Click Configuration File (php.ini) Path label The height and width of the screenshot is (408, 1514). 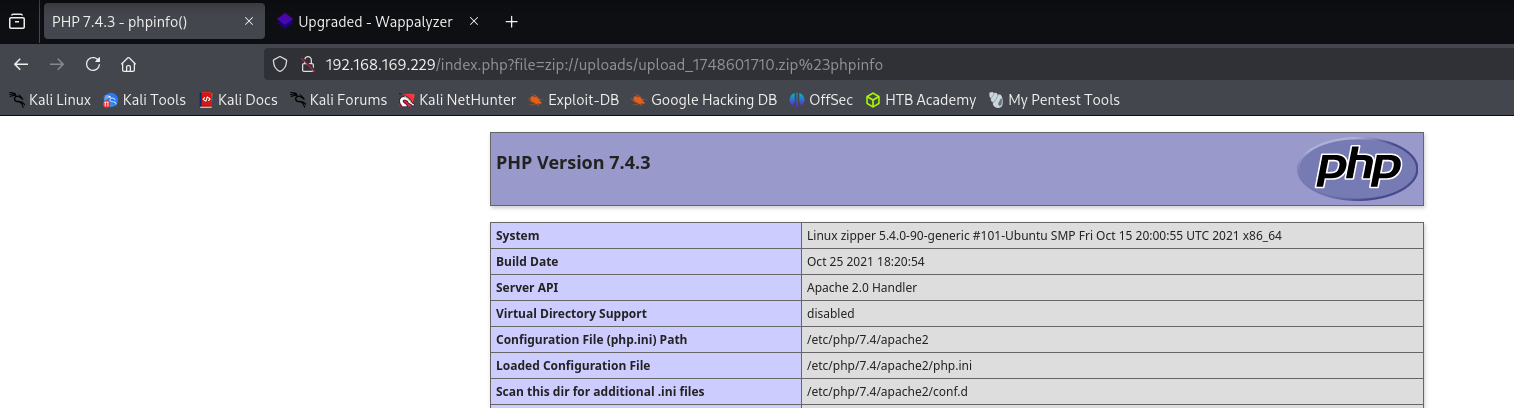646,340
